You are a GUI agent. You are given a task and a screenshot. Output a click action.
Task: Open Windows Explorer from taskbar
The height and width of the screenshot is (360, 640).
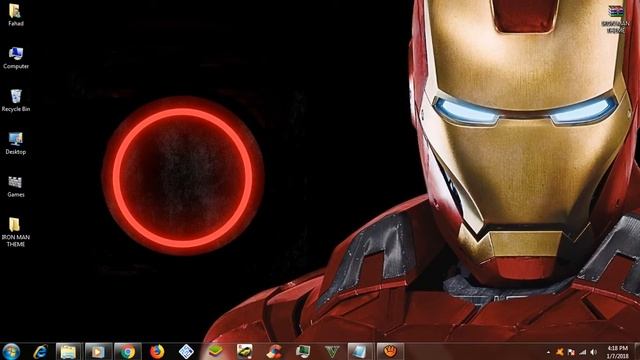tap(68, 351)
